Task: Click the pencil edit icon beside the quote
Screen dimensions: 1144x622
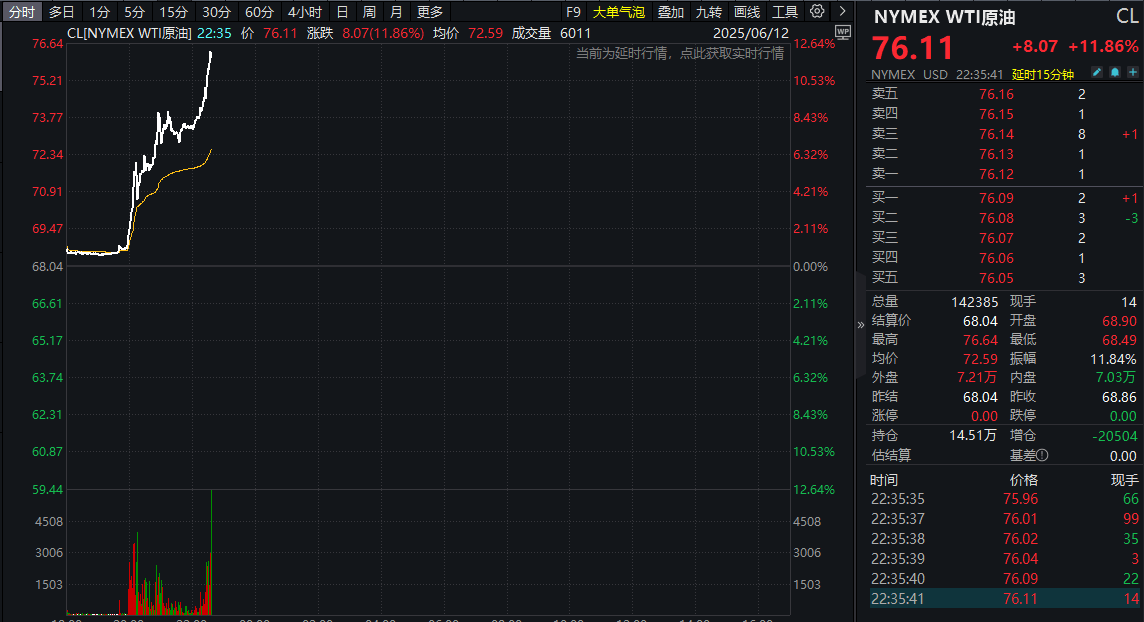Action: [x=1097, y=71]
